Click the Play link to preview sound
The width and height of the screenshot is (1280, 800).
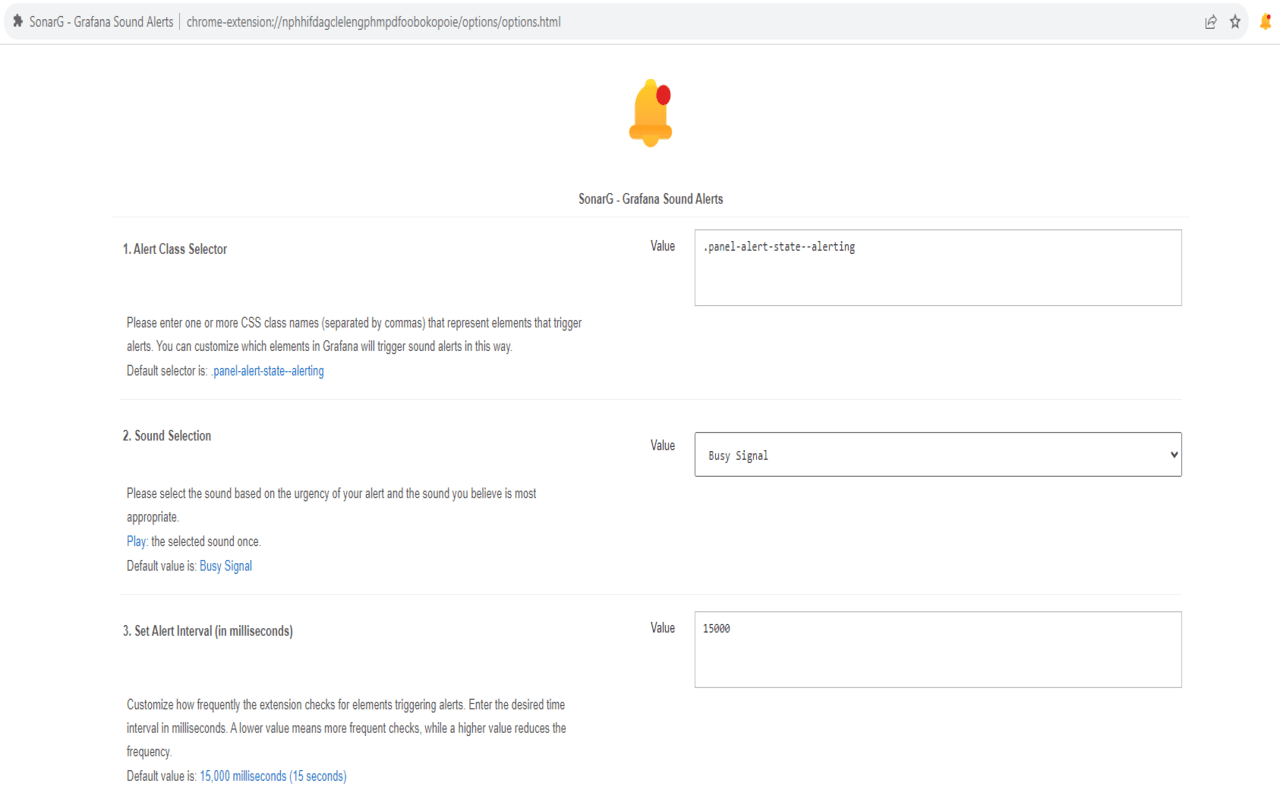coord(137,542)
